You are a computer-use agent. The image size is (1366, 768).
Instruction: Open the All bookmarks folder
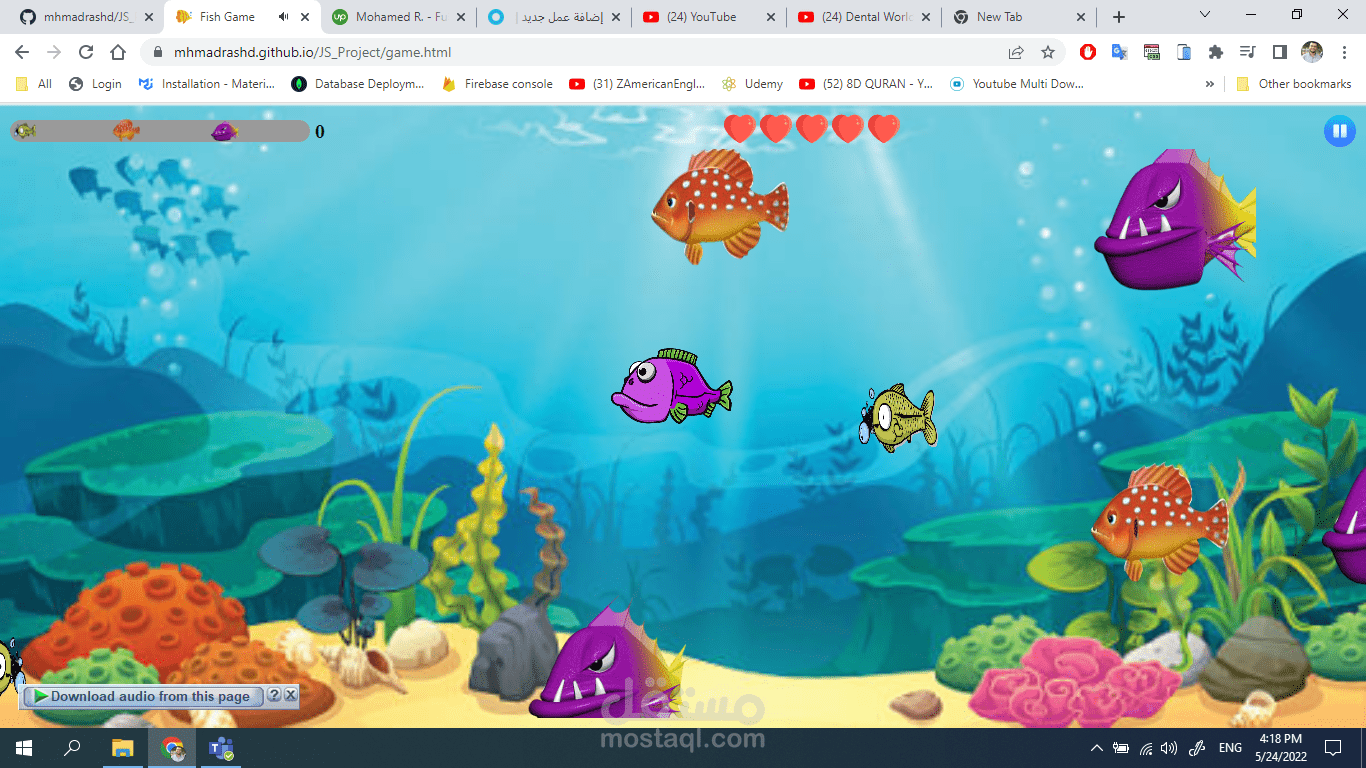coord(34,84)
